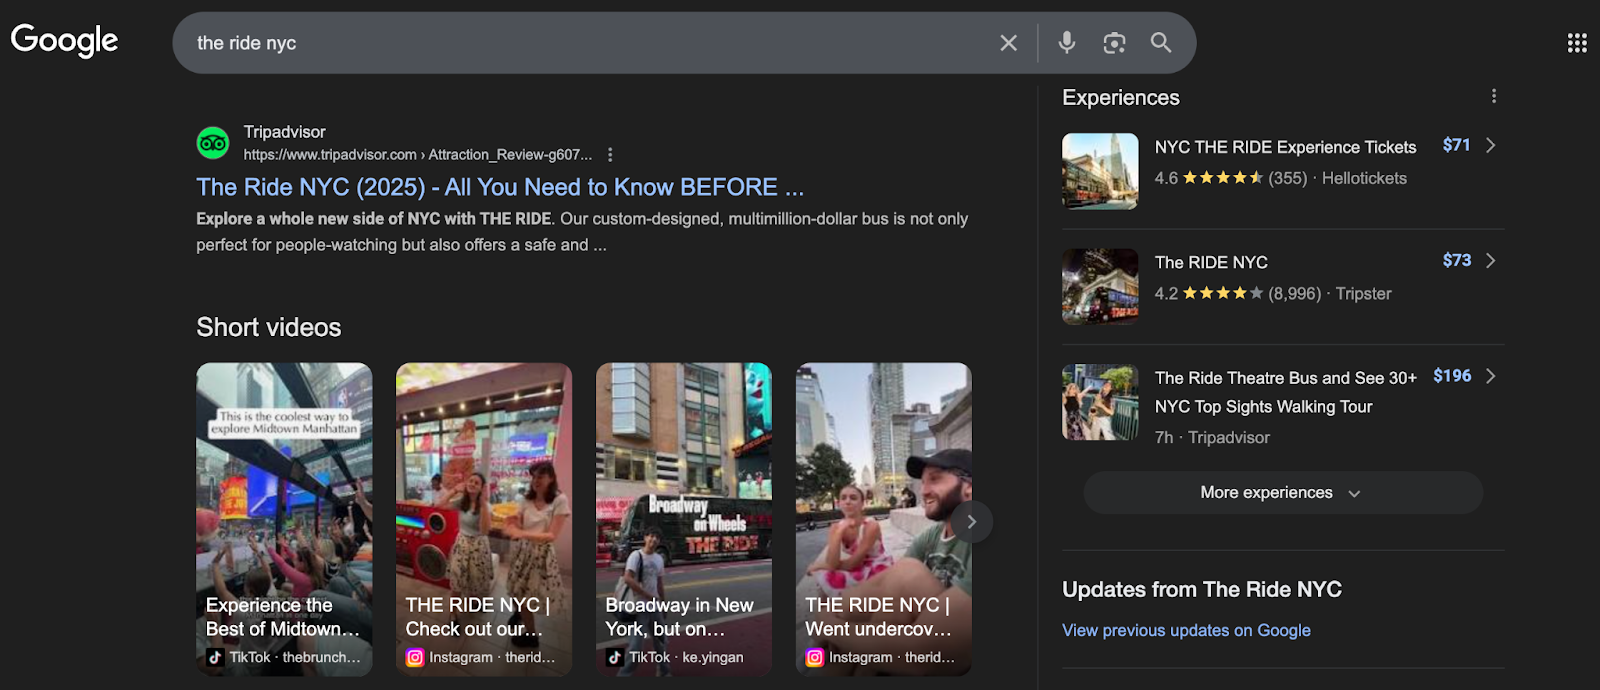Image resolution: width=1600 pixels, height=690 pixels.
Task: Open Google Lens image search
Action: pos(1114,43)
